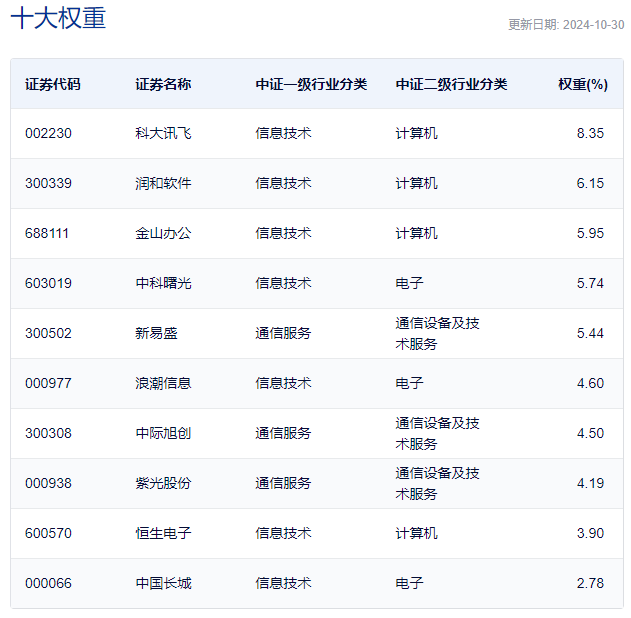The height and width of the screenshot is (618, 631).
Task: Click 电子 in the 中科曙光 row
Action: pyautogui.click(x=409, y=283)
